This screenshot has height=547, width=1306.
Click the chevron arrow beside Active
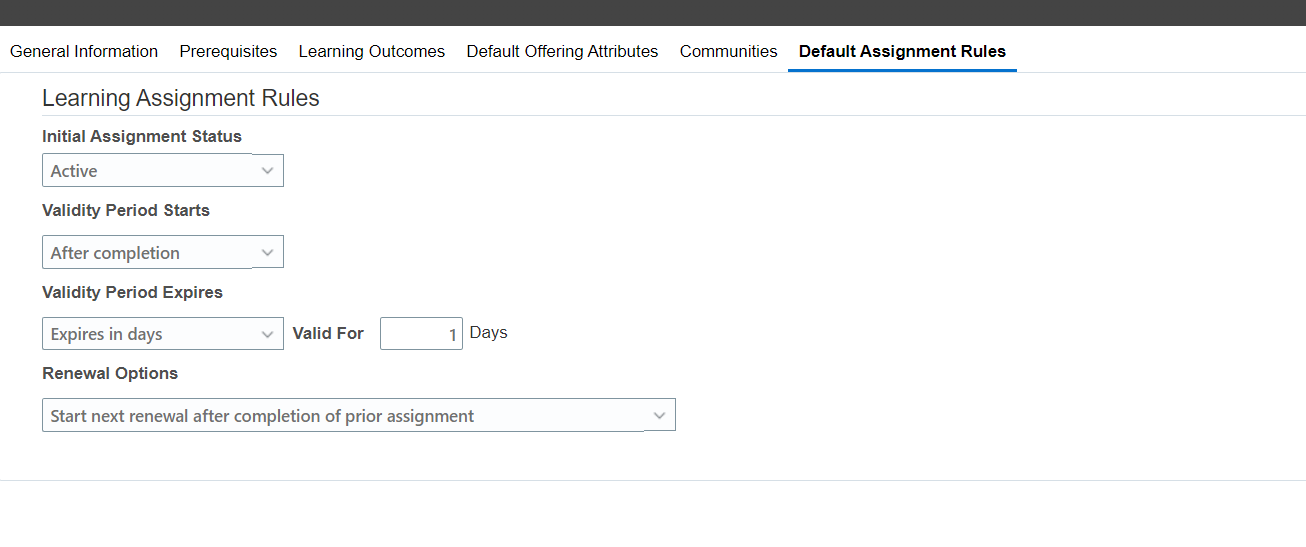coord(268,171)
